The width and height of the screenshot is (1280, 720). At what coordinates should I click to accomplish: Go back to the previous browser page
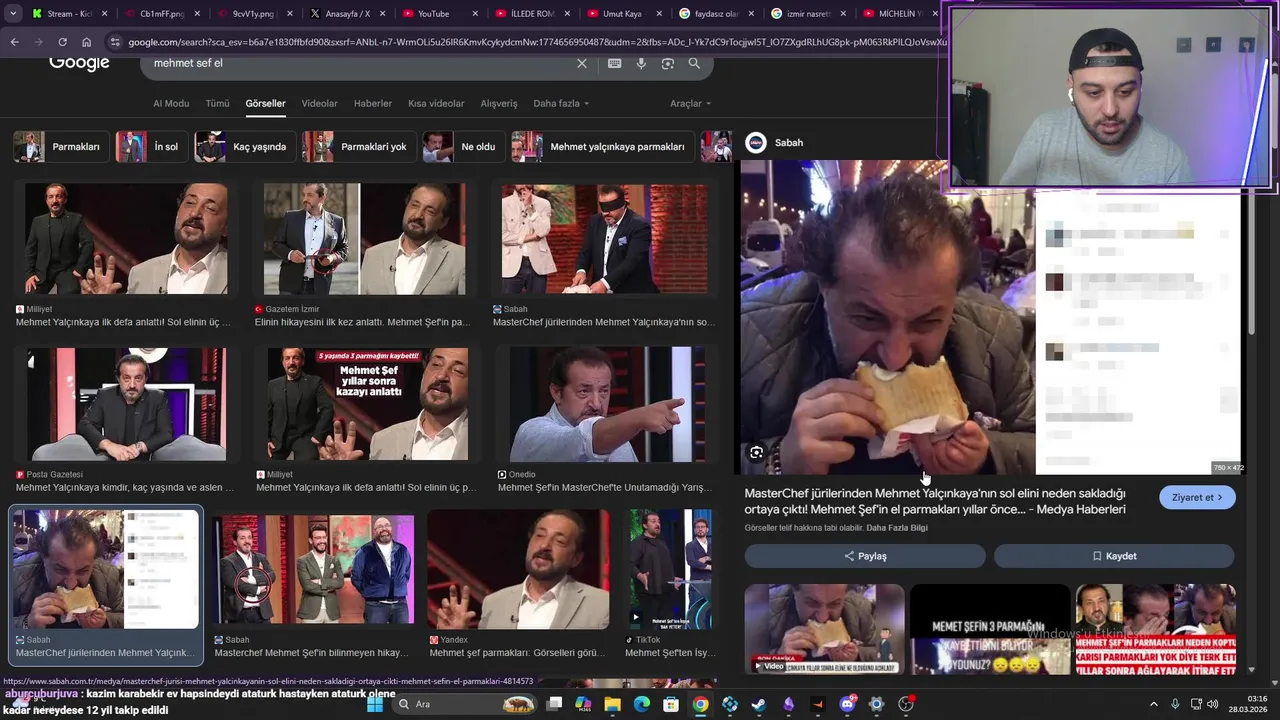click(x=14, y=42)
